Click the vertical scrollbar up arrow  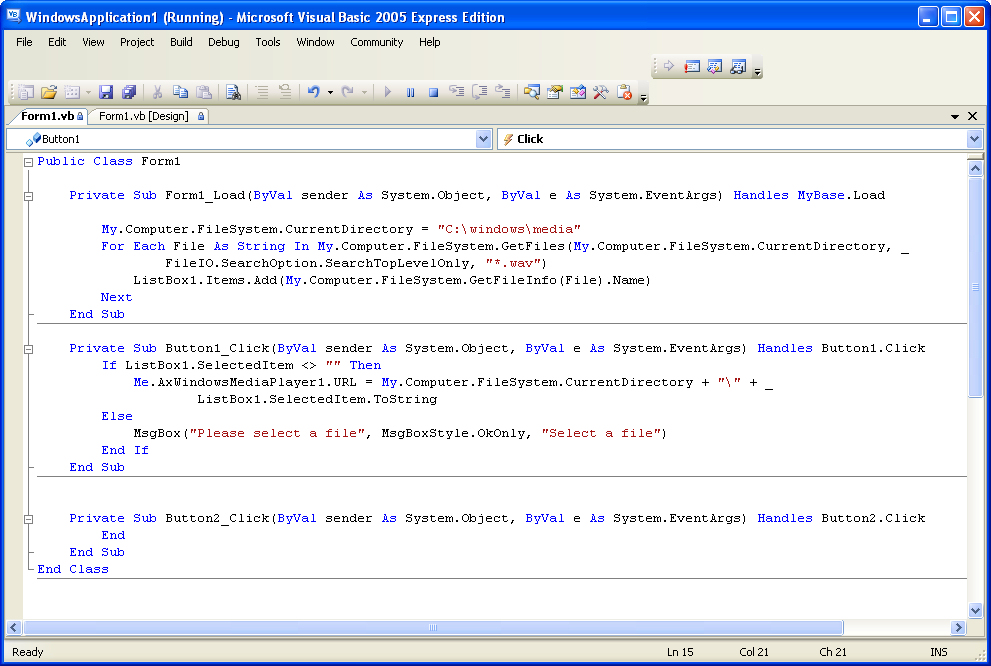[x=975, y=168]
